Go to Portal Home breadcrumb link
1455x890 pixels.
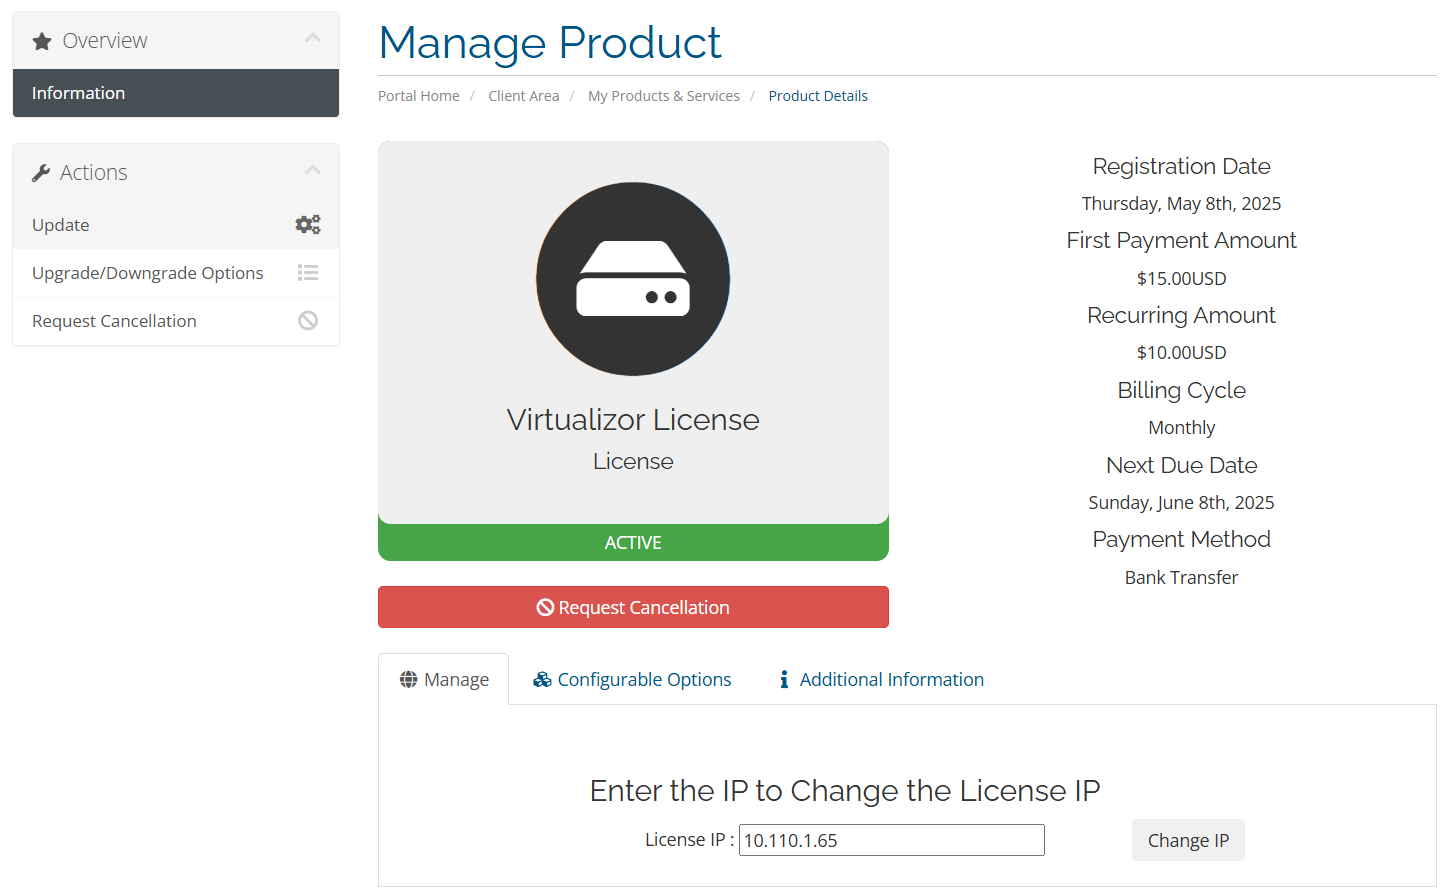click(x=419, y=96)
